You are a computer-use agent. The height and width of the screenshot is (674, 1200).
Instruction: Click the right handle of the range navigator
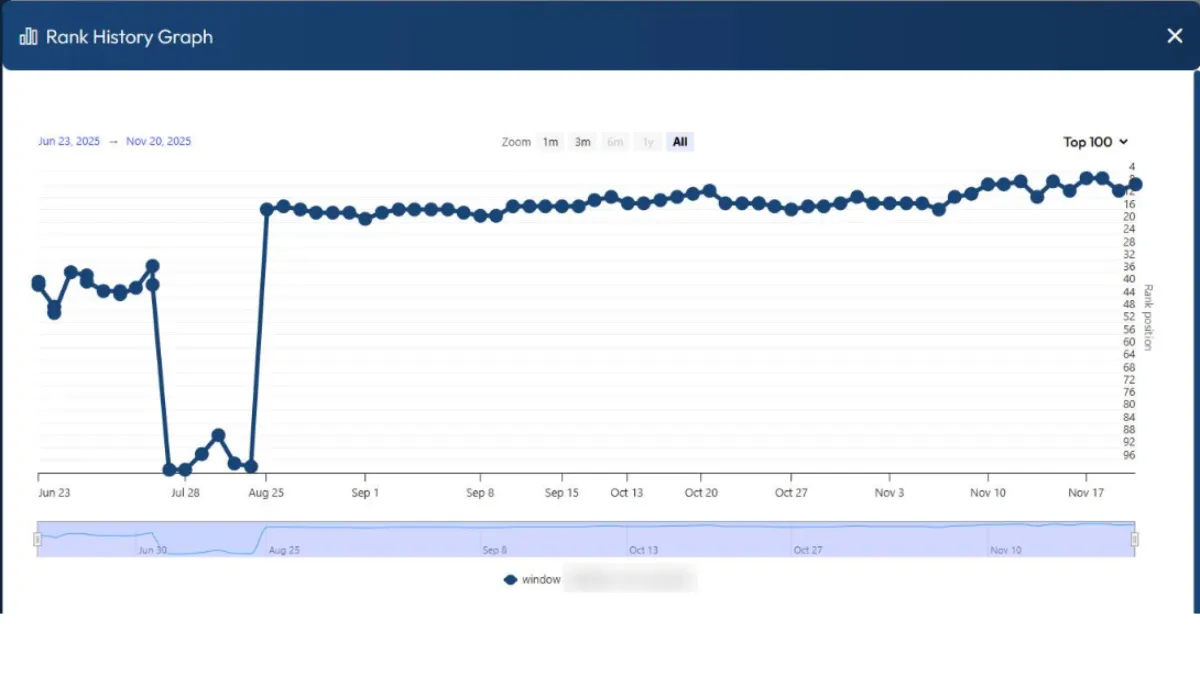tap(1136, 537)
